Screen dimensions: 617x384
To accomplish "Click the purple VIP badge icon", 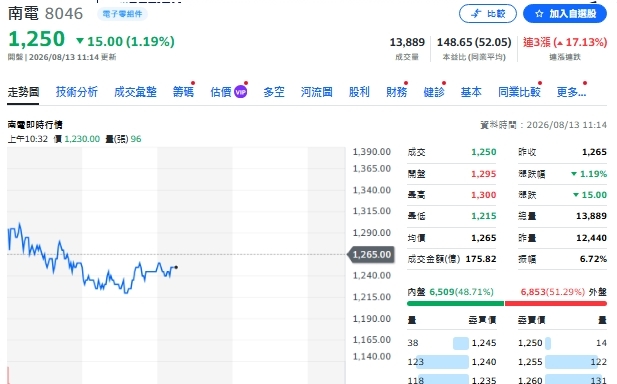I will [x=240, y=92].
